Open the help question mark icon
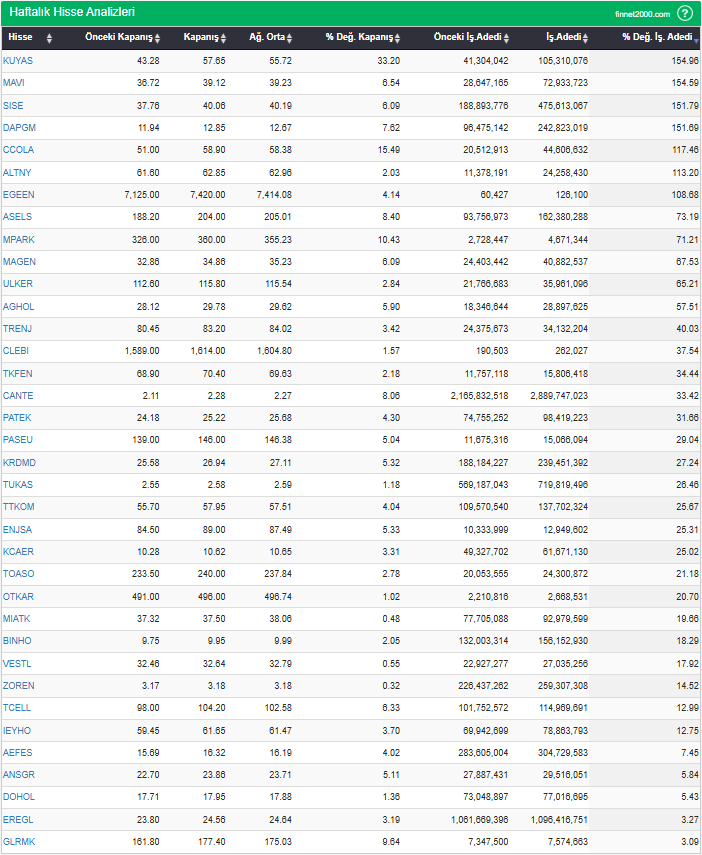 685,13
